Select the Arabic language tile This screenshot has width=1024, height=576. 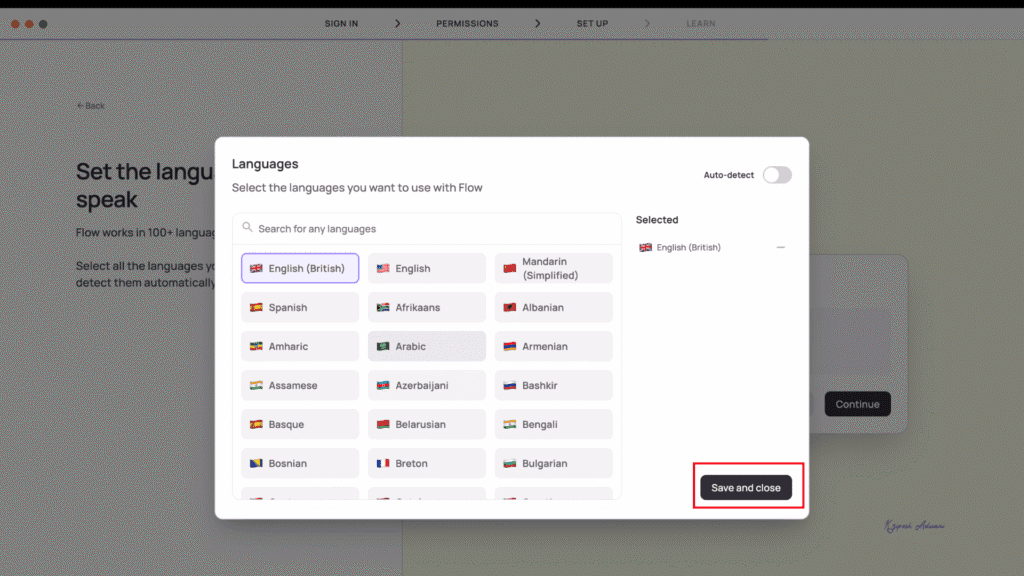coord(426,346)
